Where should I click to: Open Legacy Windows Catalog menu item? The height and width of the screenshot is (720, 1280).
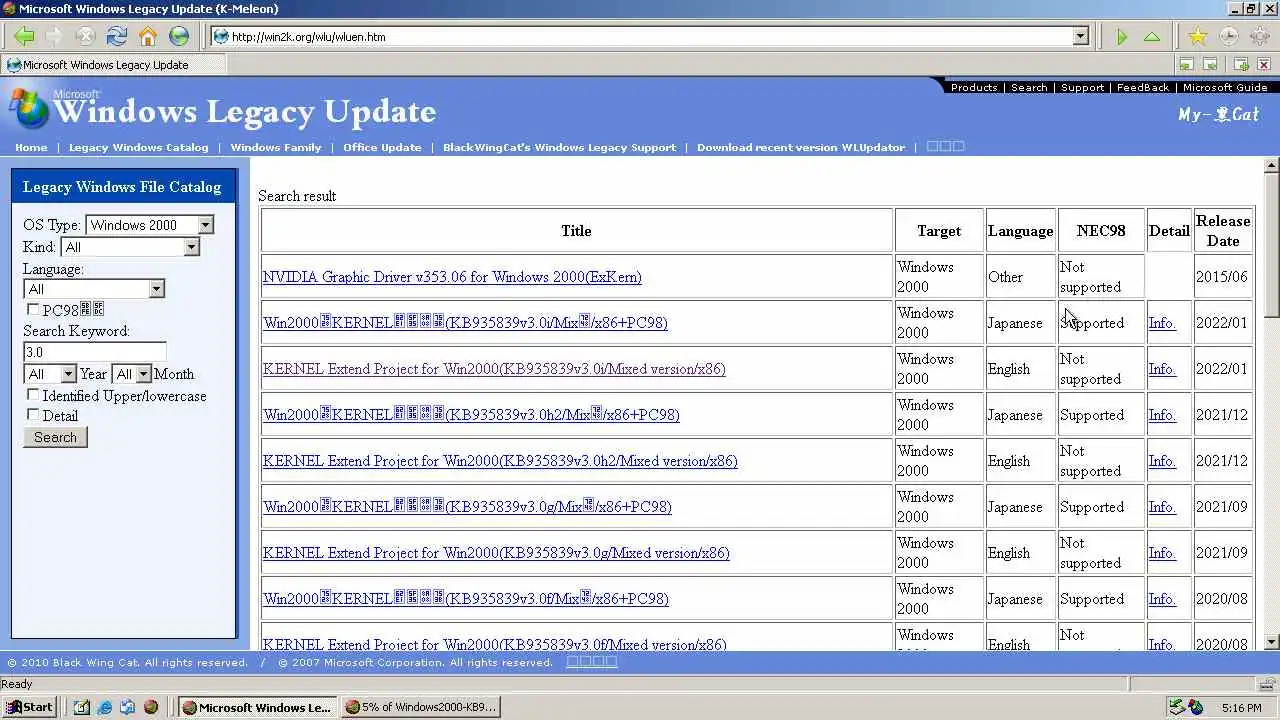click(138, 147)
